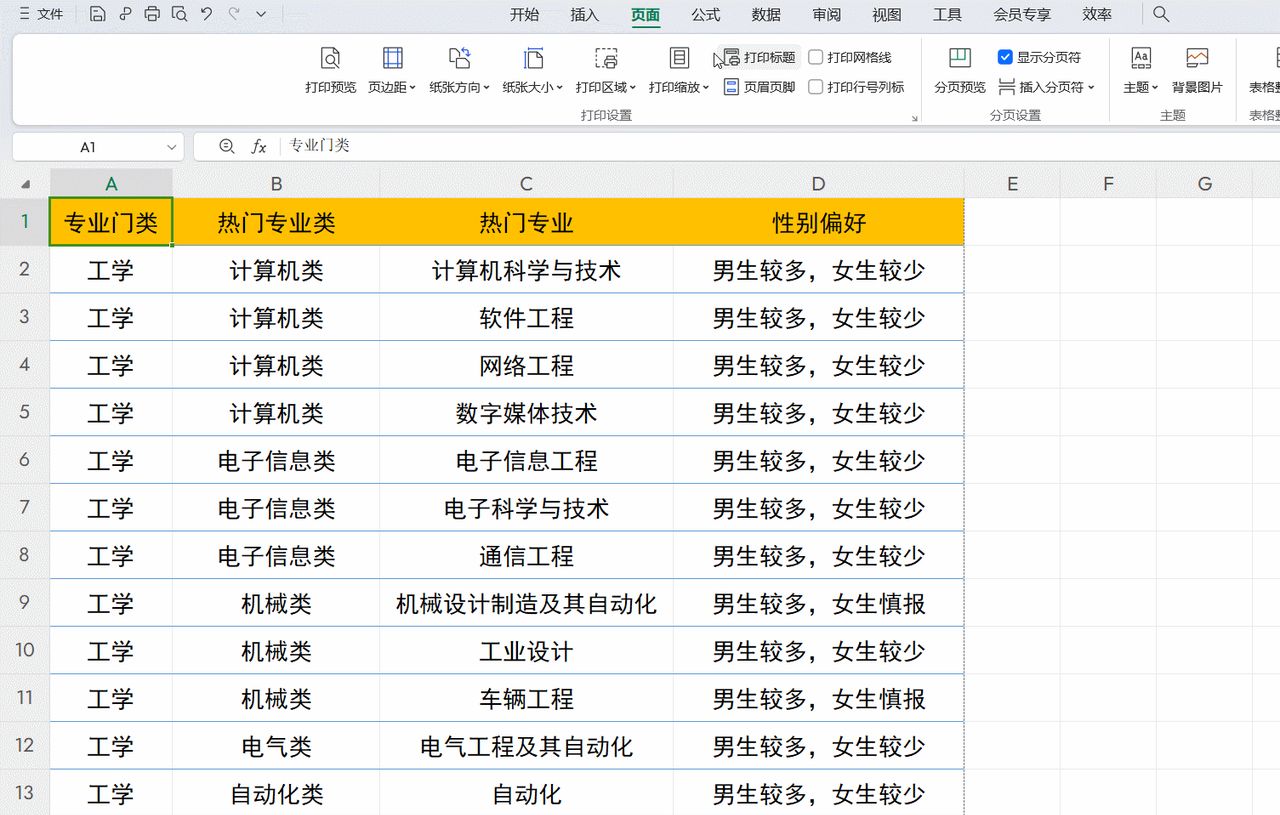Uncheck the 显示分页符 checkbox
Image resolution: width=1280 pixels, height=815 pixels.
(1006, 58)
